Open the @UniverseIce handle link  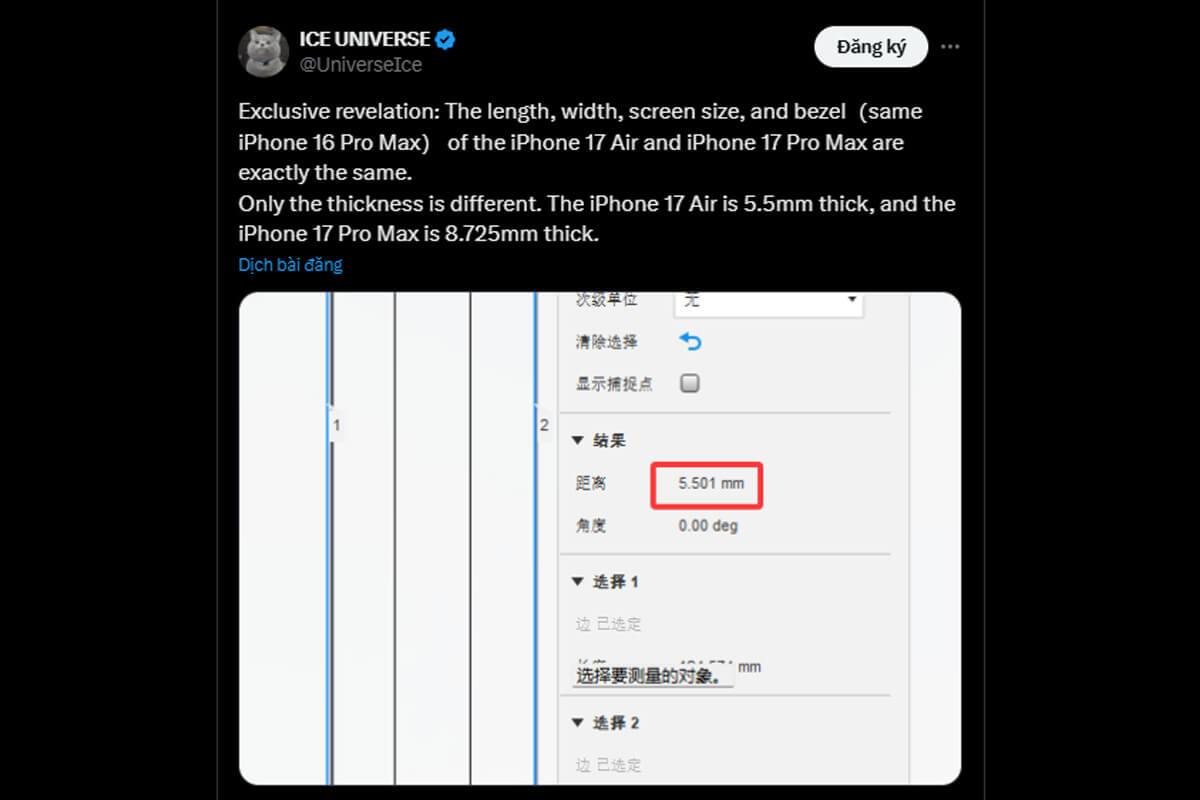(361, 65)
